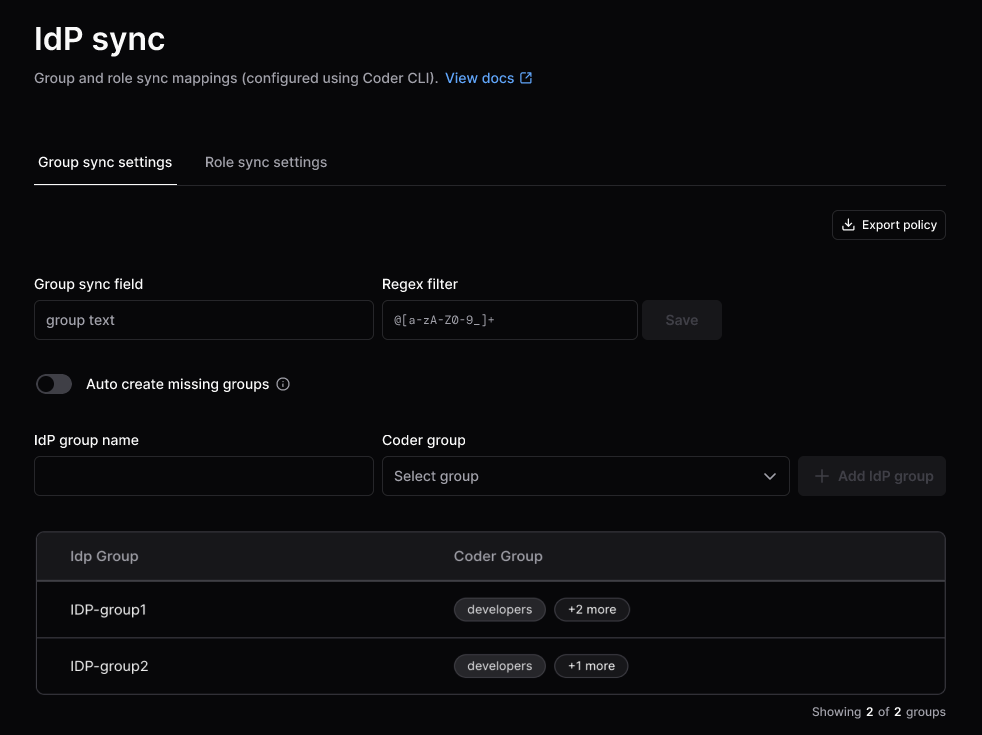Click the Group sync field label
This screenshot has width=982, height=735.
coord(88,284)
